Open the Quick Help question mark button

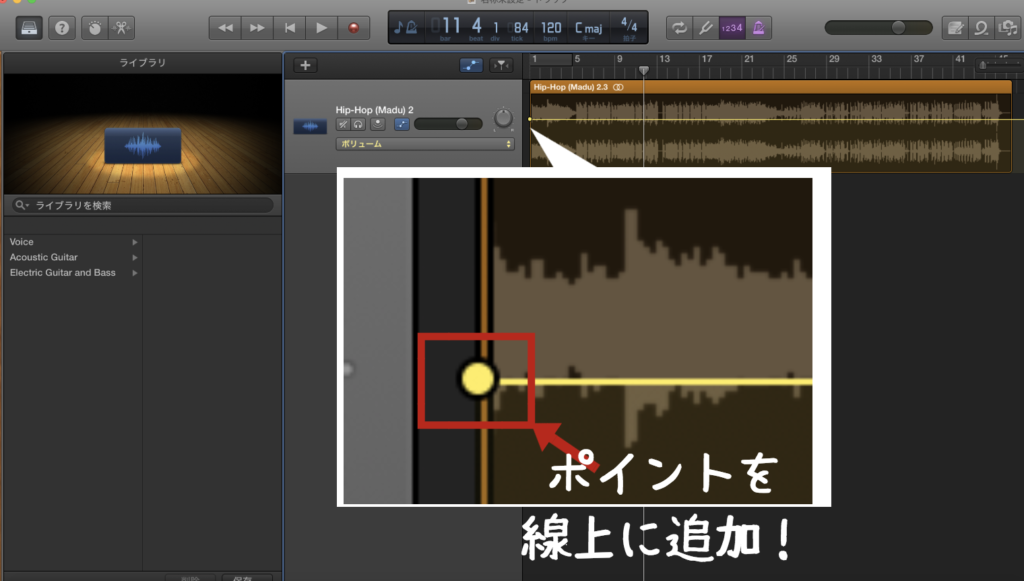click(62, 28)
